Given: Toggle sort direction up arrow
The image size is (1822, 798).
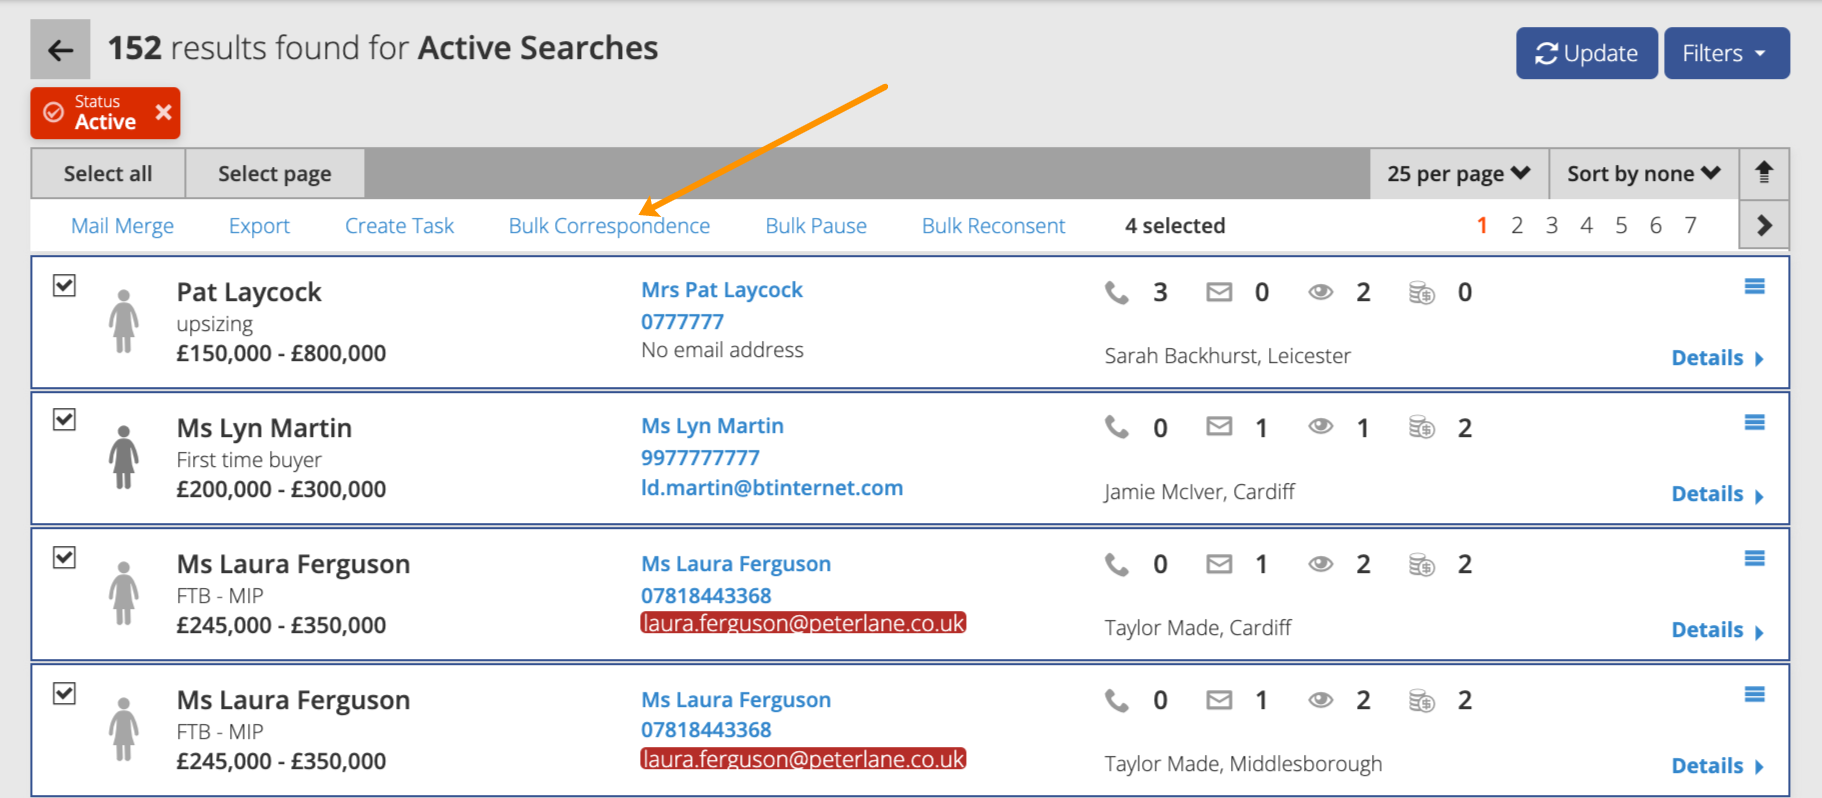Looking at the screenshot, I should pos(1764,173).
